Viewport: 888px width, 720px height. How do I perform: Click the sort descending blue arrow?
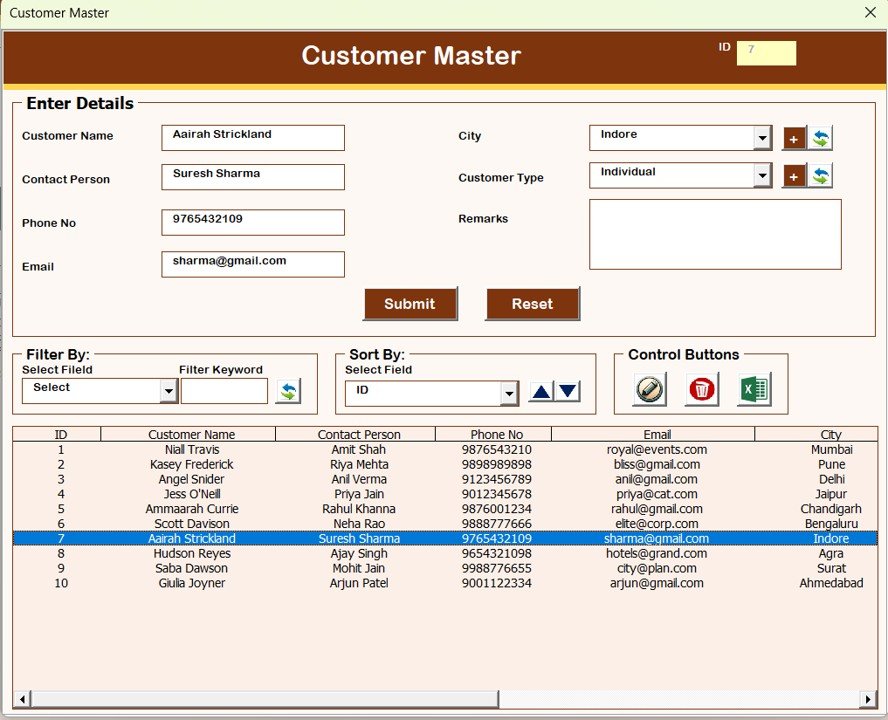click(565, 392)
